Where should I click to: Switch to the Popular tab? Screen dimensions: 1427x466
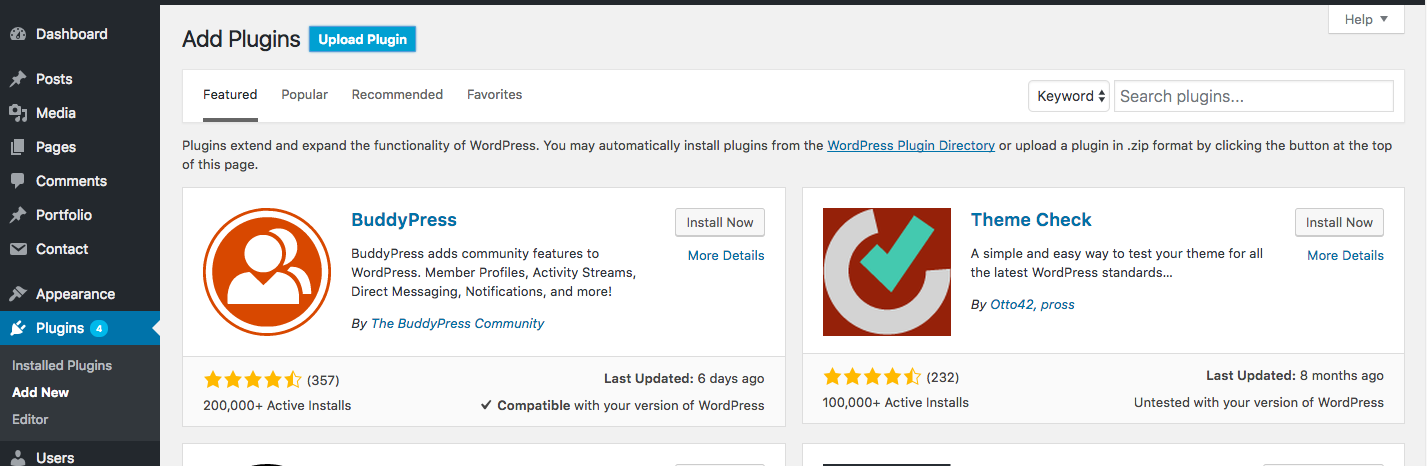[304, 95]
